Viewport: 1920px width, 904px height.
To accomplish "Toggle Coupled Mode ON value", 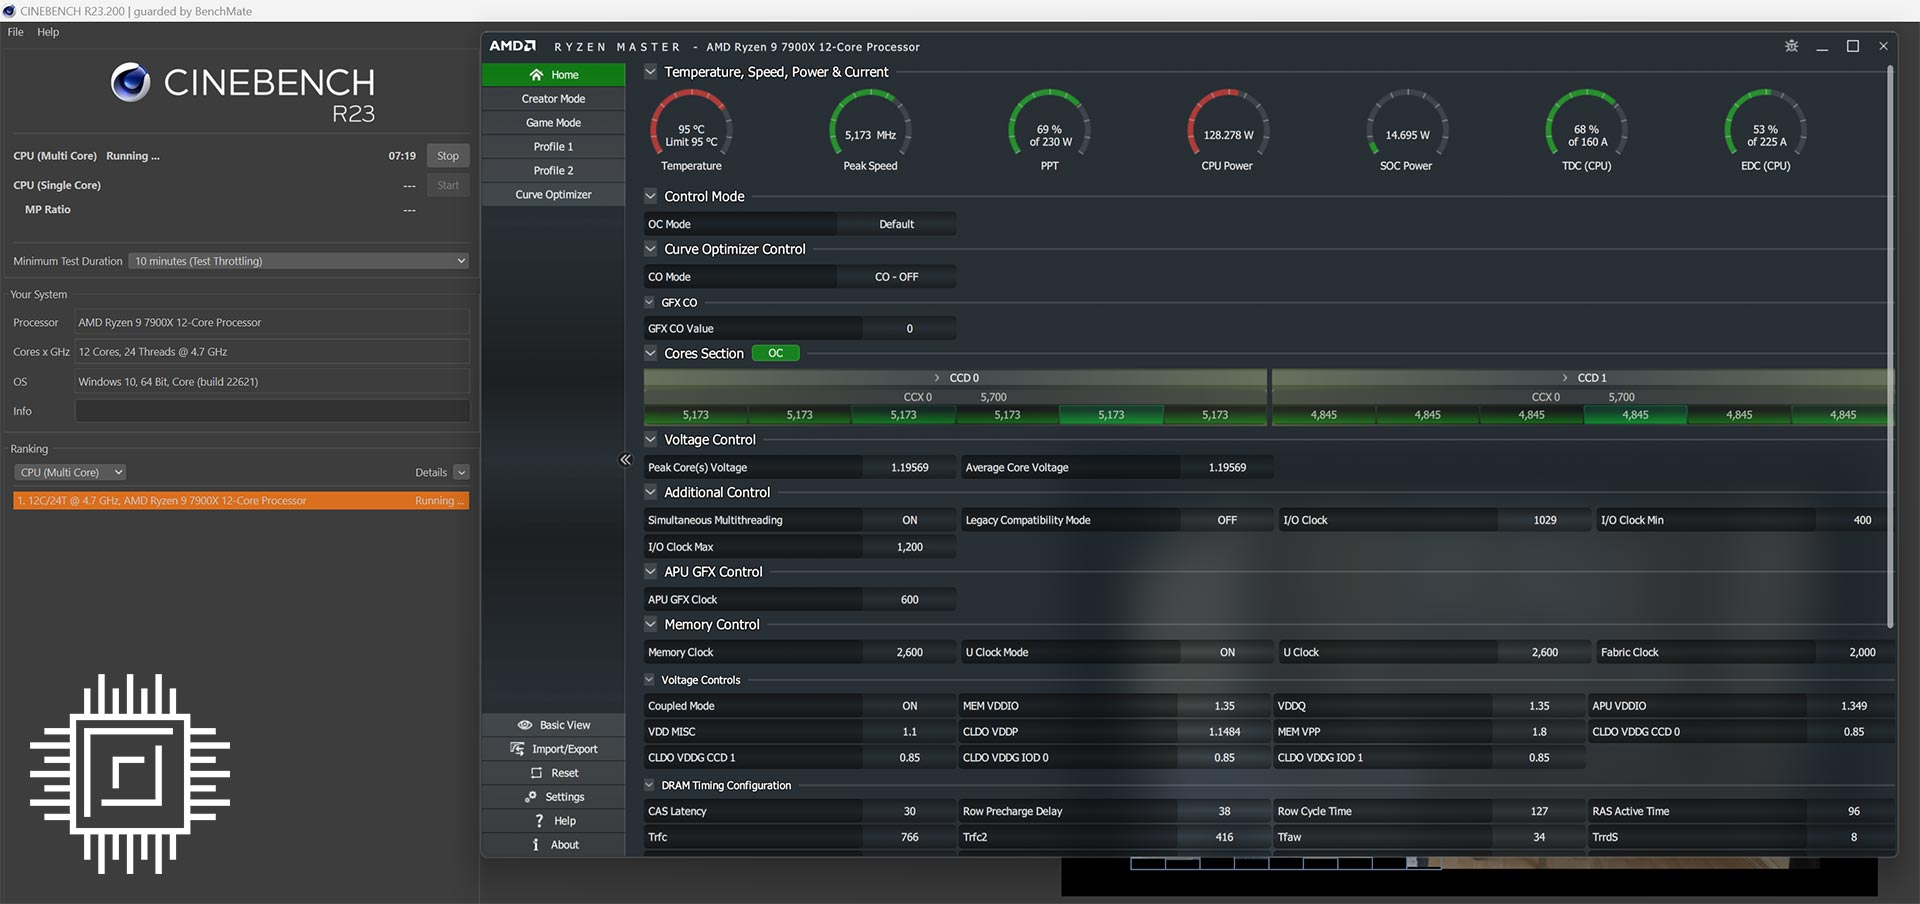I will coord(909,706).
